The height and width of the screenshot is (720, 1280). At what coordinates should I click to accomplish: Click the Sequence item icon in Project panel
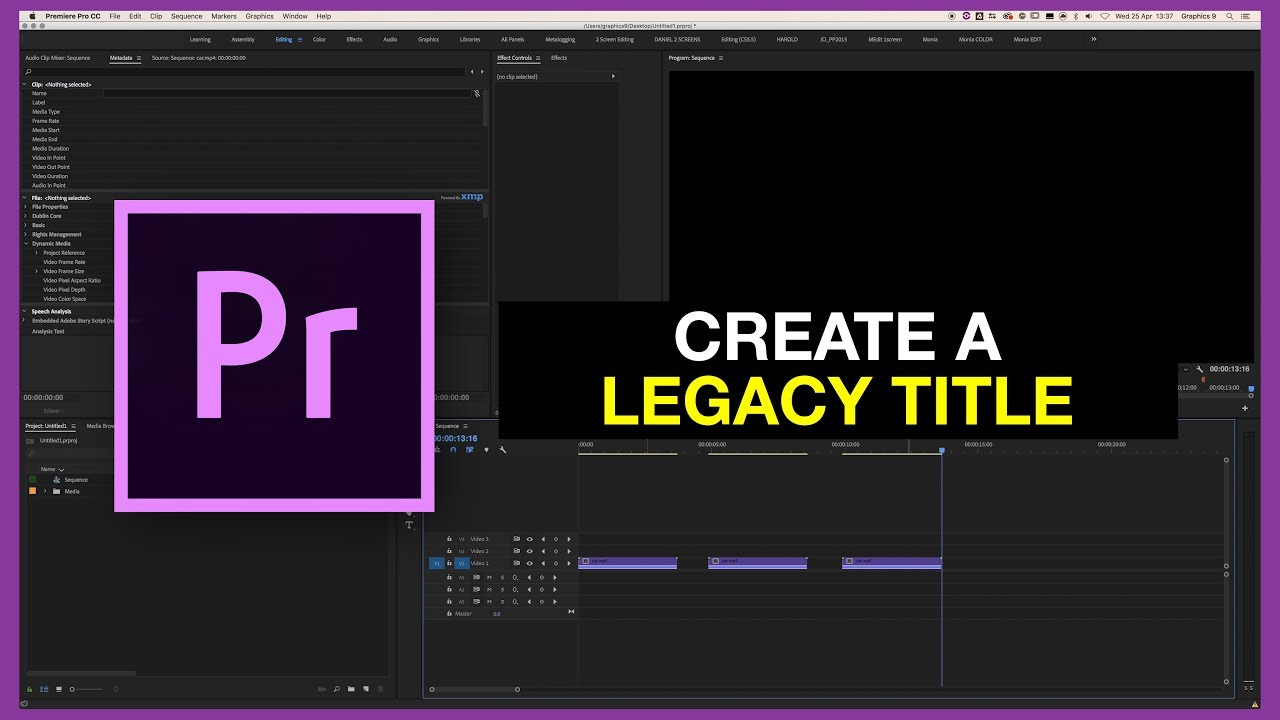(56, 480)
